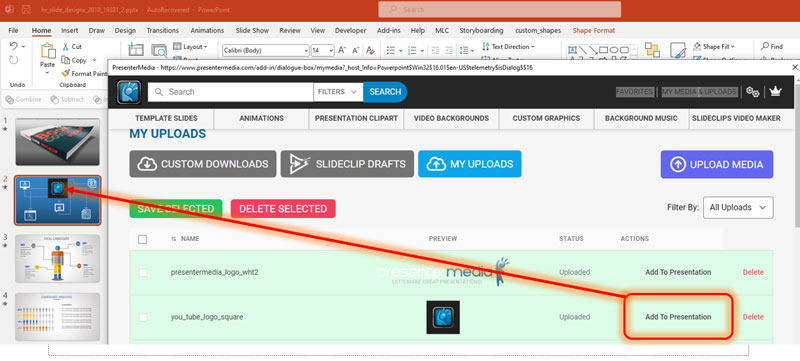
Task: Open the FILTERS dropdown
Action: click(338, 92)
